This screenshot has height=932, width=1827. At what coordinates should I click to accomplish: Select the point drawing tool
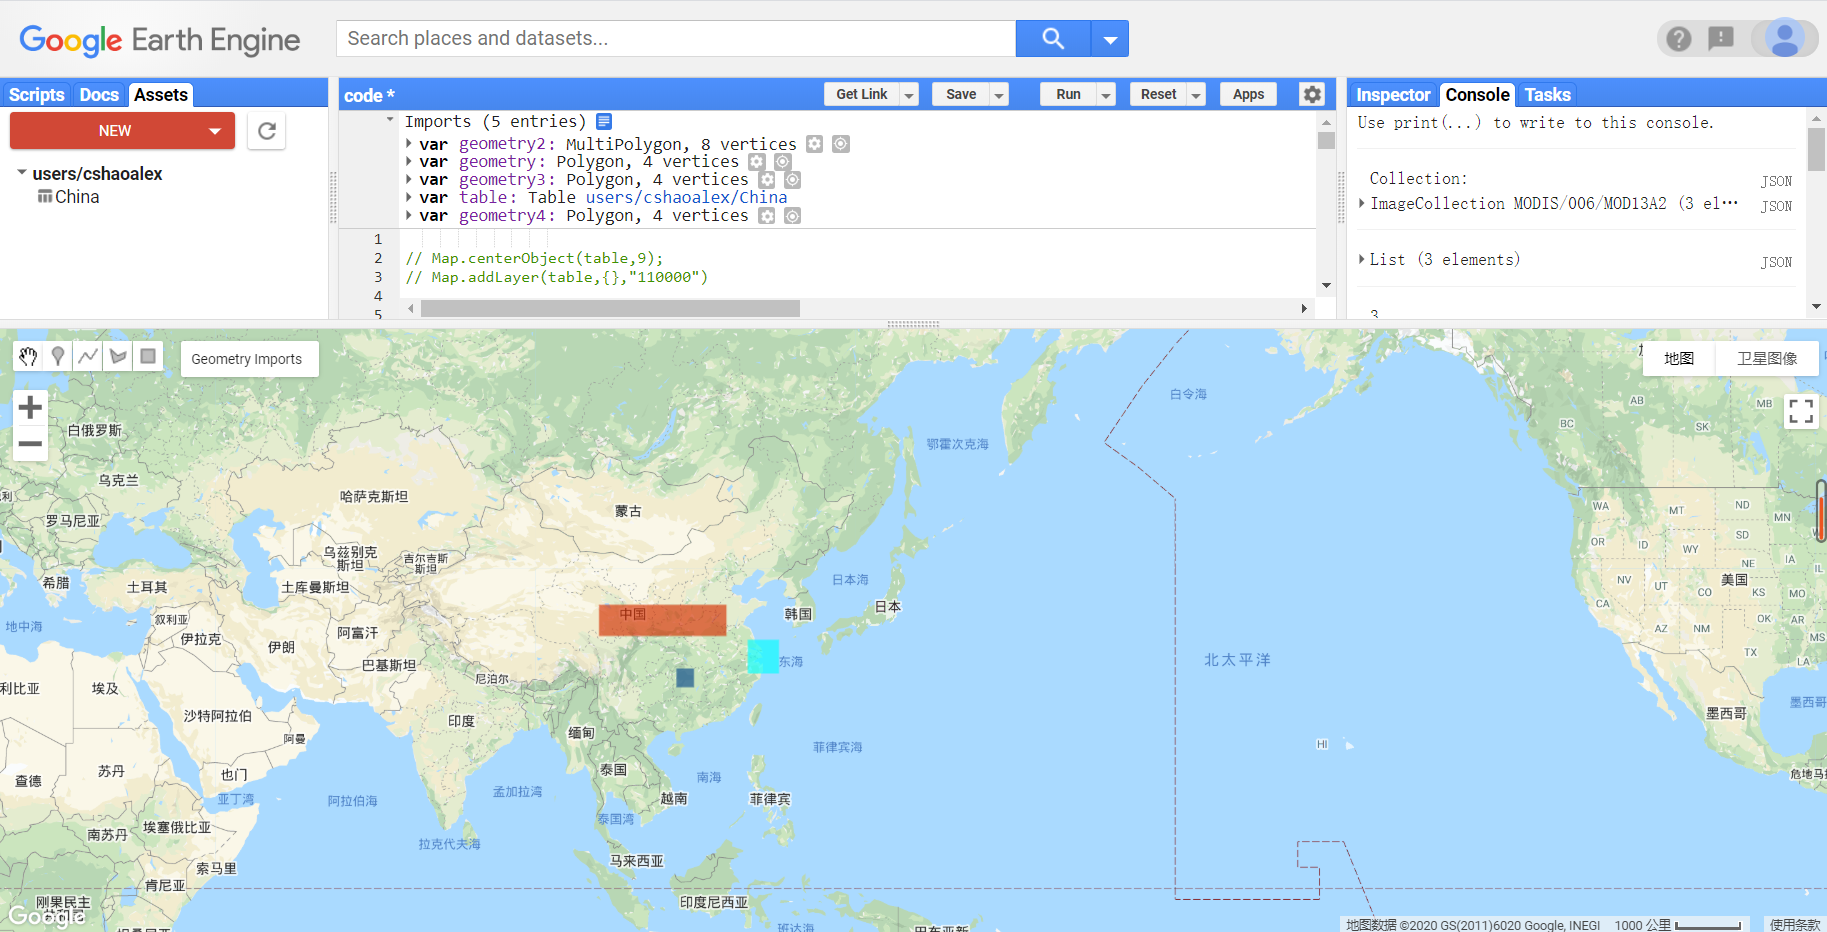(x=57, y=356)
